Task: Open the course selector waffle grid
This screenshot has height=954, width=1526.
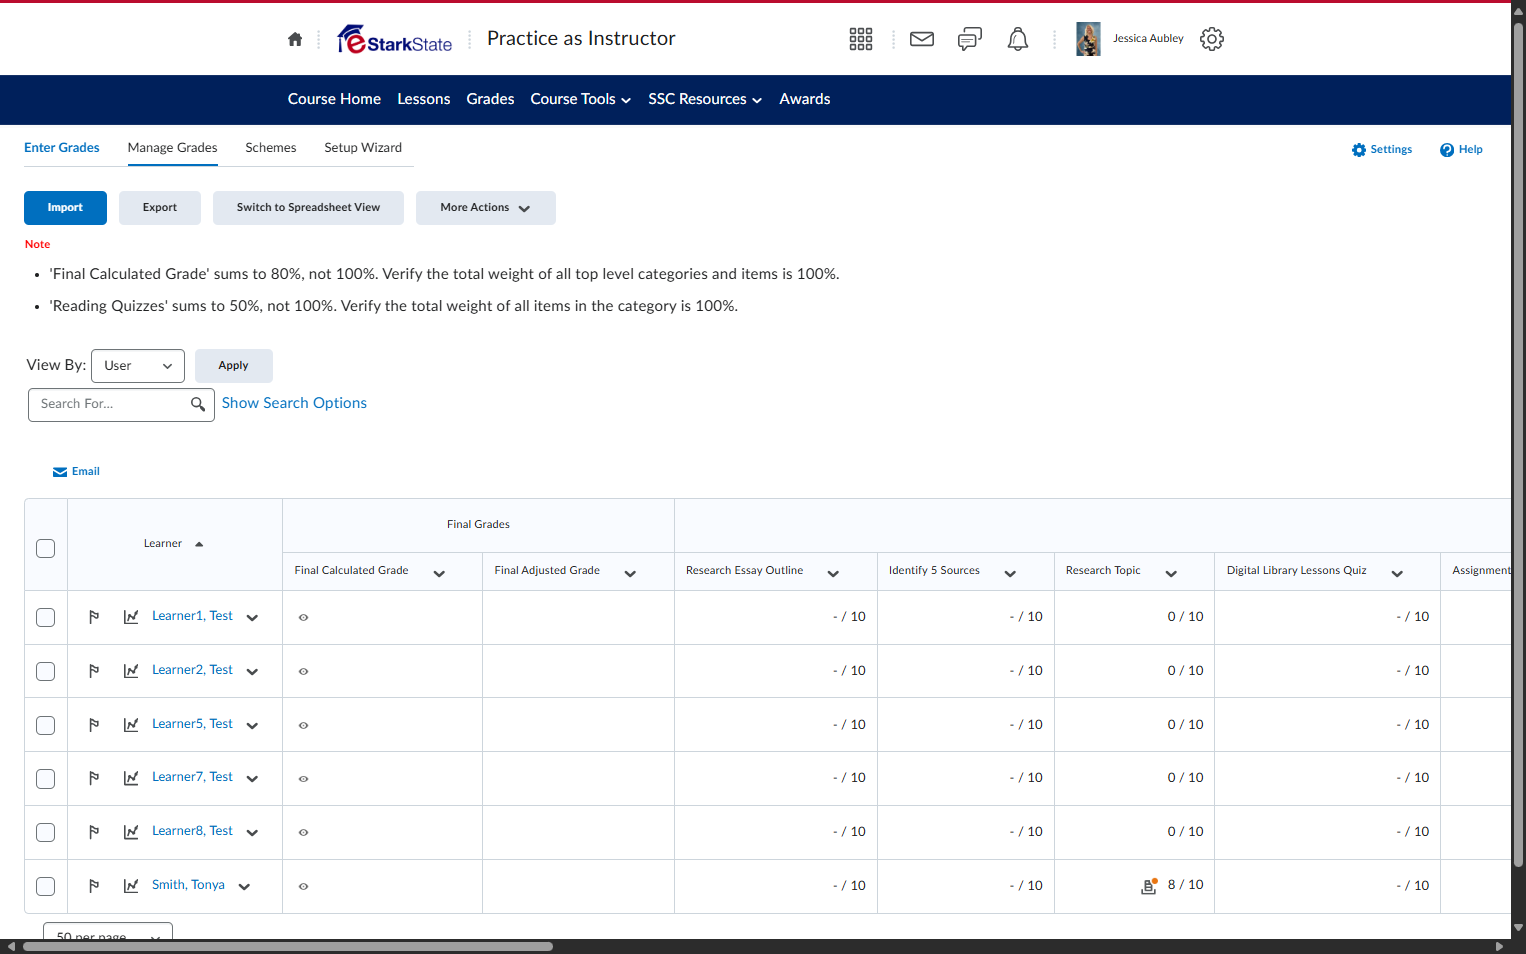Action: (861, 39)
